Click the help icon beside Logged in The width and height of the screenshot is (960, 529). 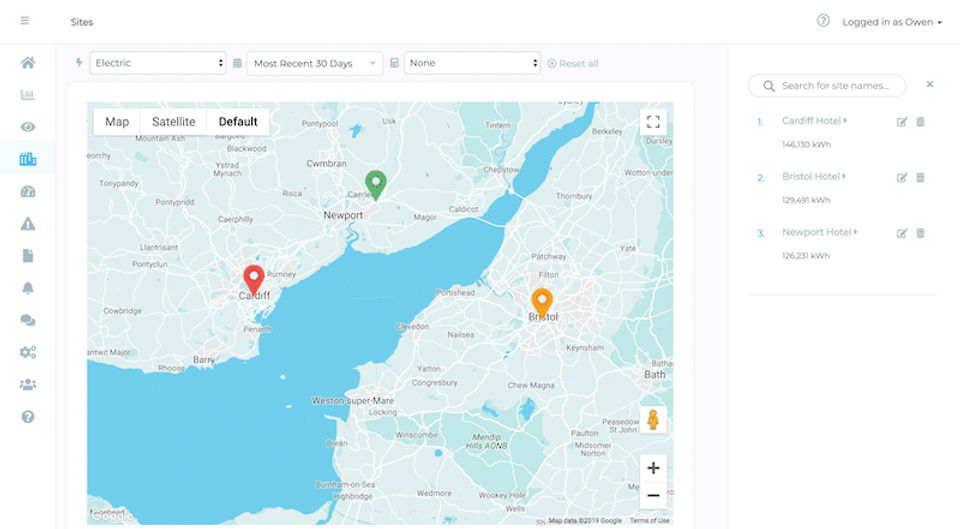coord(823,21)
